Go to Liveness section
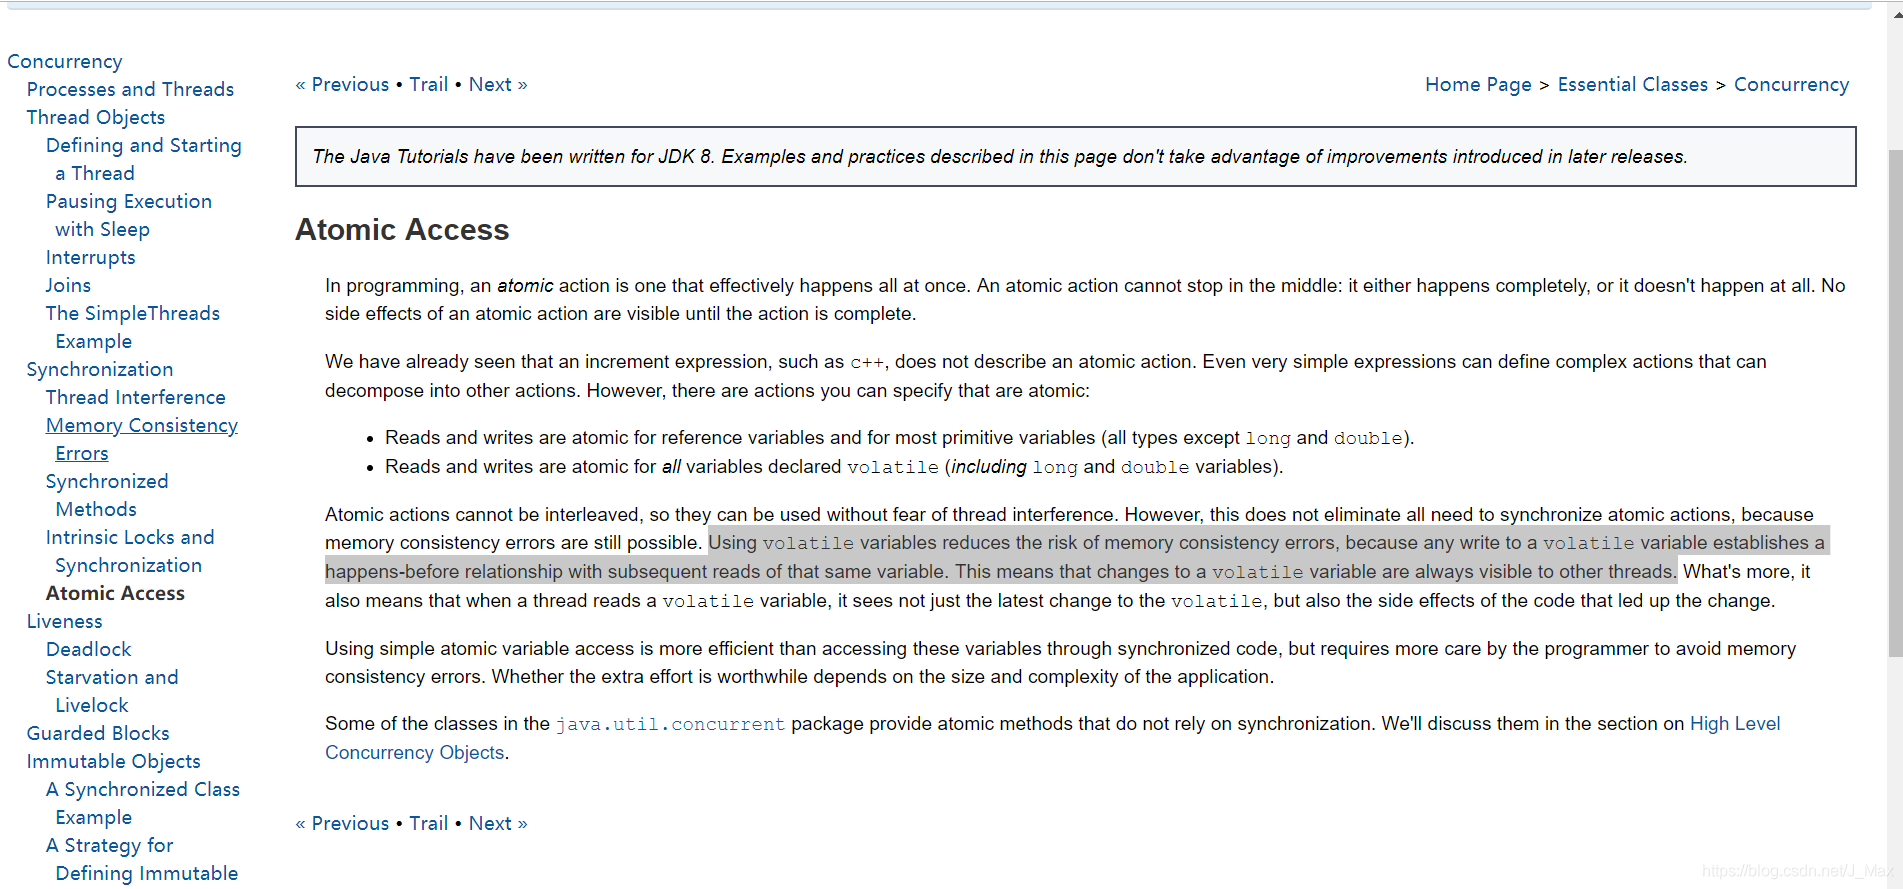 click(x=65, y=621)
